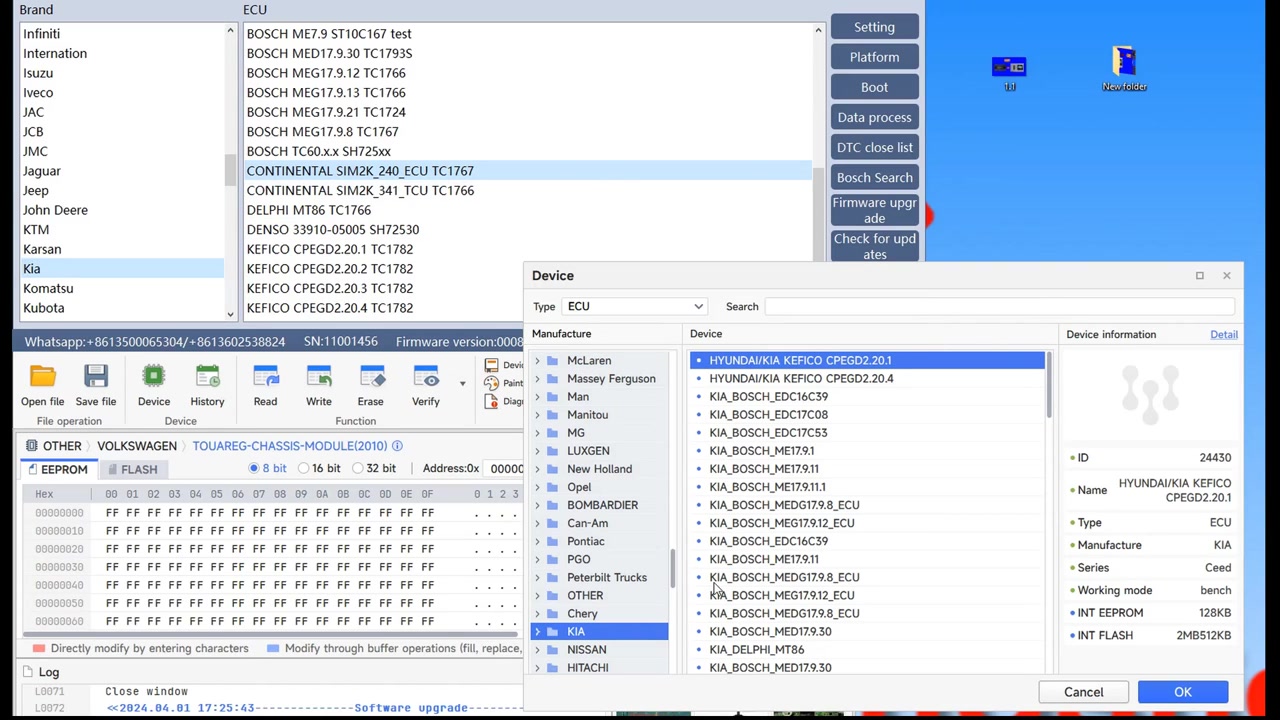Click the Erase function icon

click(x=370, y=377)
